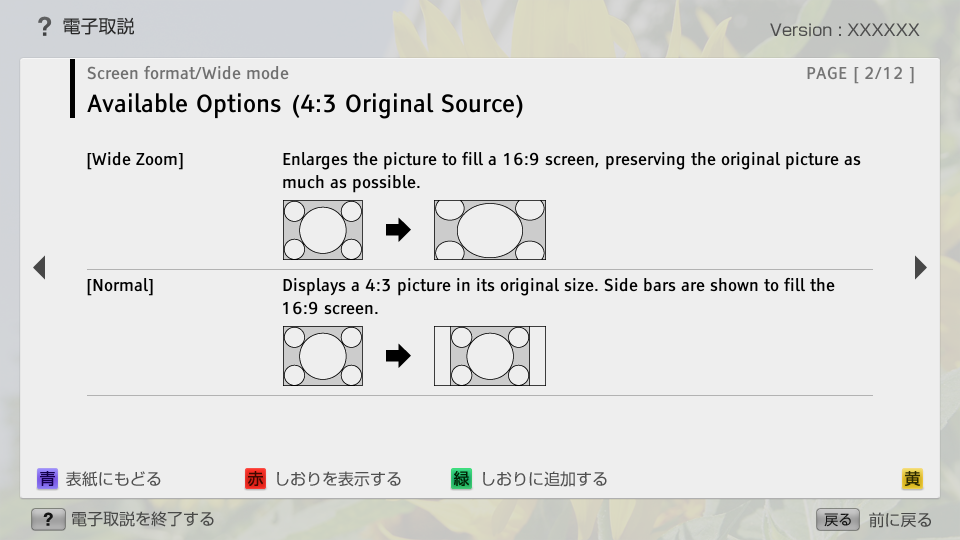Click the PAGE [ 2/12 ] indicator

pyautogui.click(x=860, y=73)
